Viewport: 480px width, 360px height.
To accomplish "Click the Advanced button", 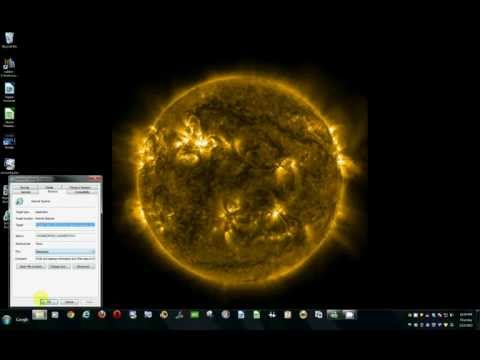I will (84, 267).
